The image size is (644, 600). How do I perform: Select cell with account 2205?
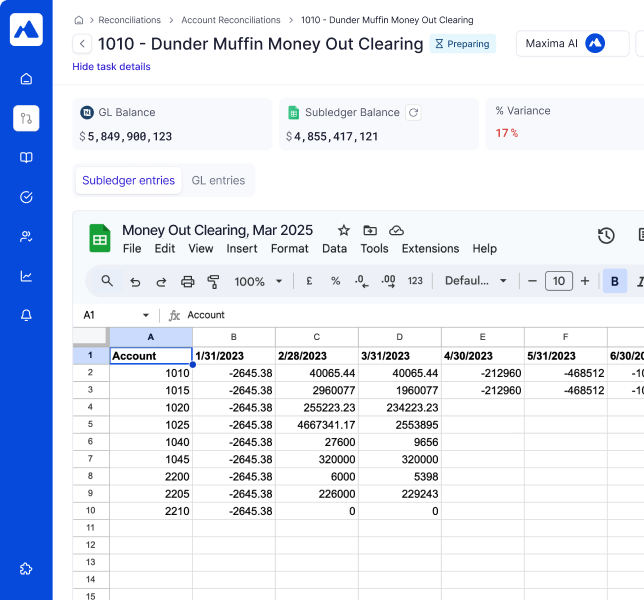tap(151, 494)
